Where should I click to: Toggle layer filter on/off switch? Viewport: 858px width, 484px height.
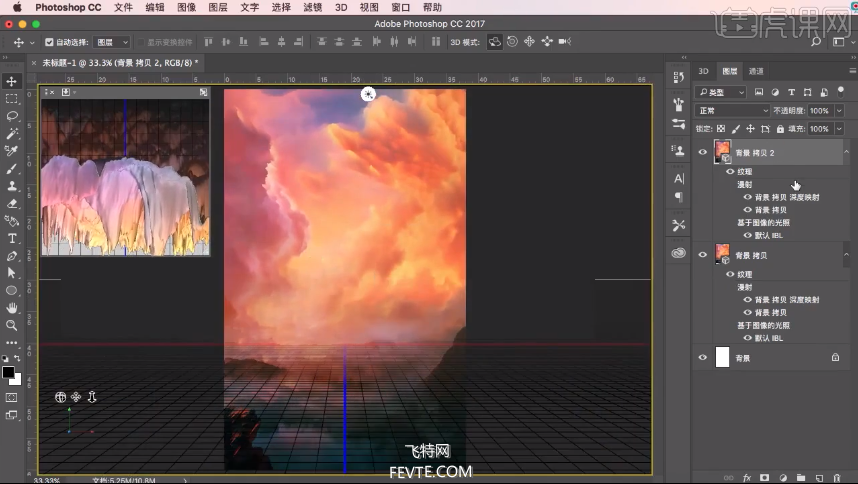(841, 91)
